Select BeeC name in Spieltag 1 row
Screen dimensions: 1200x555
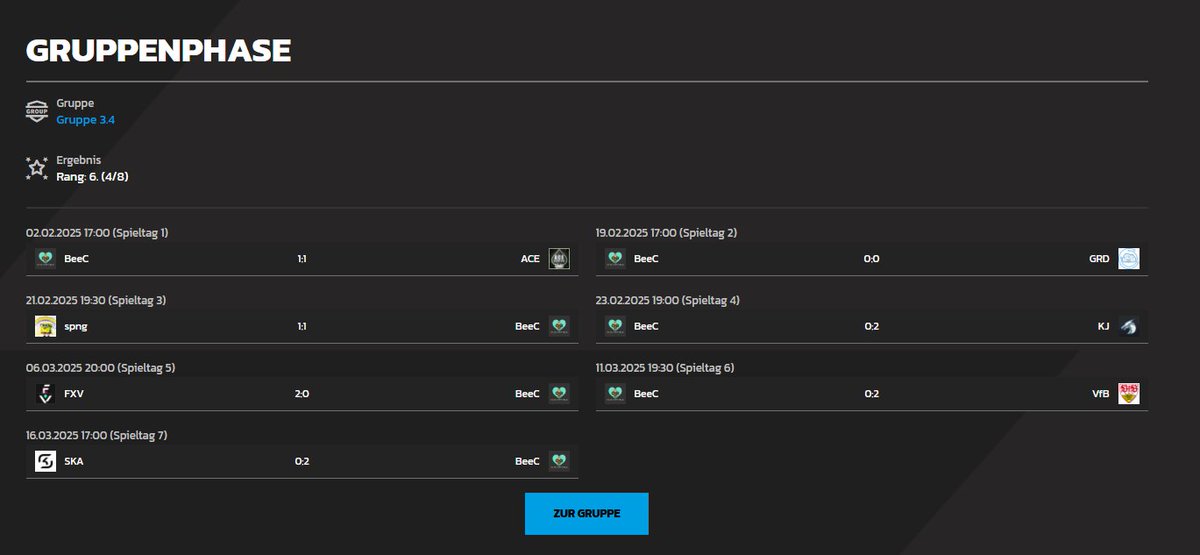[76, 259]
